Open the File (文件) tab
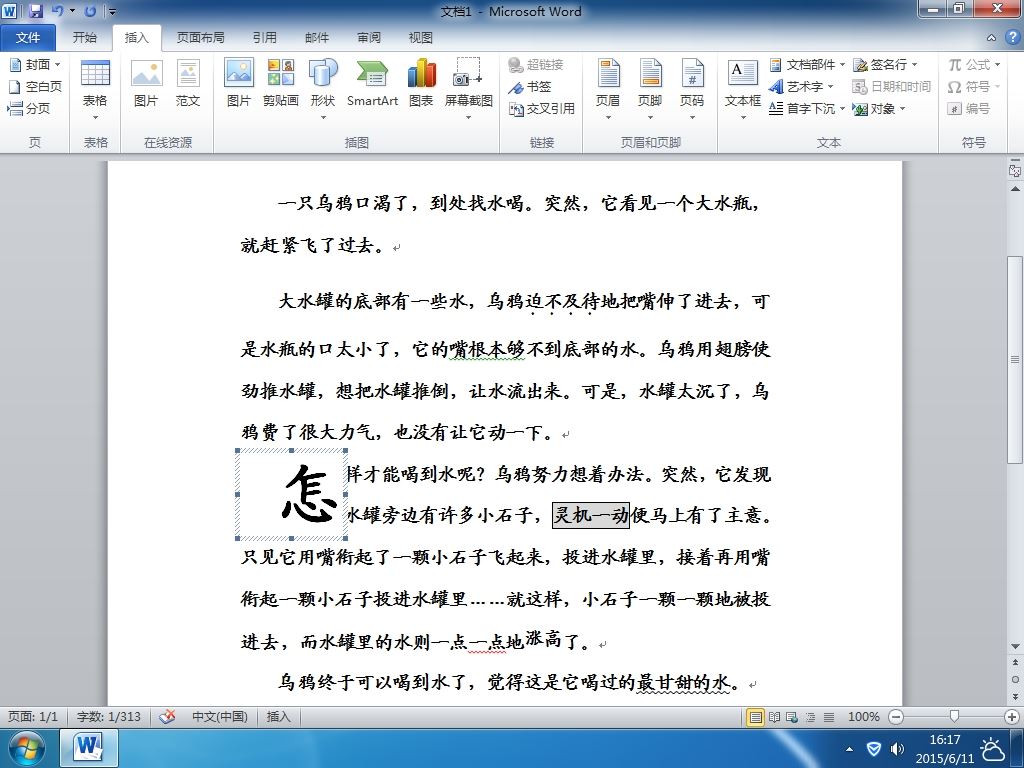 click(27, 38)
